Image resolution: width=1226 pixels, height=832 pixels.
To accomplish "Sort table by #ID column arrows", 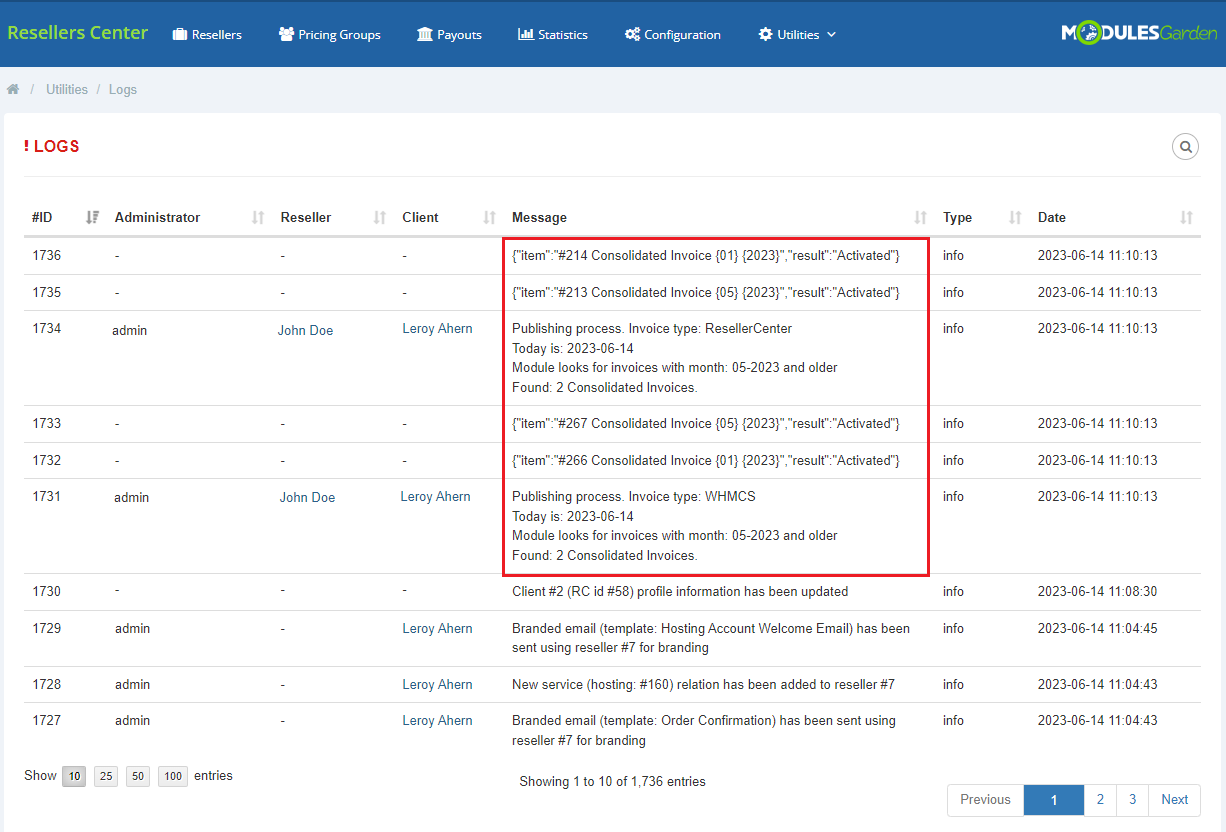I will 93,217.
